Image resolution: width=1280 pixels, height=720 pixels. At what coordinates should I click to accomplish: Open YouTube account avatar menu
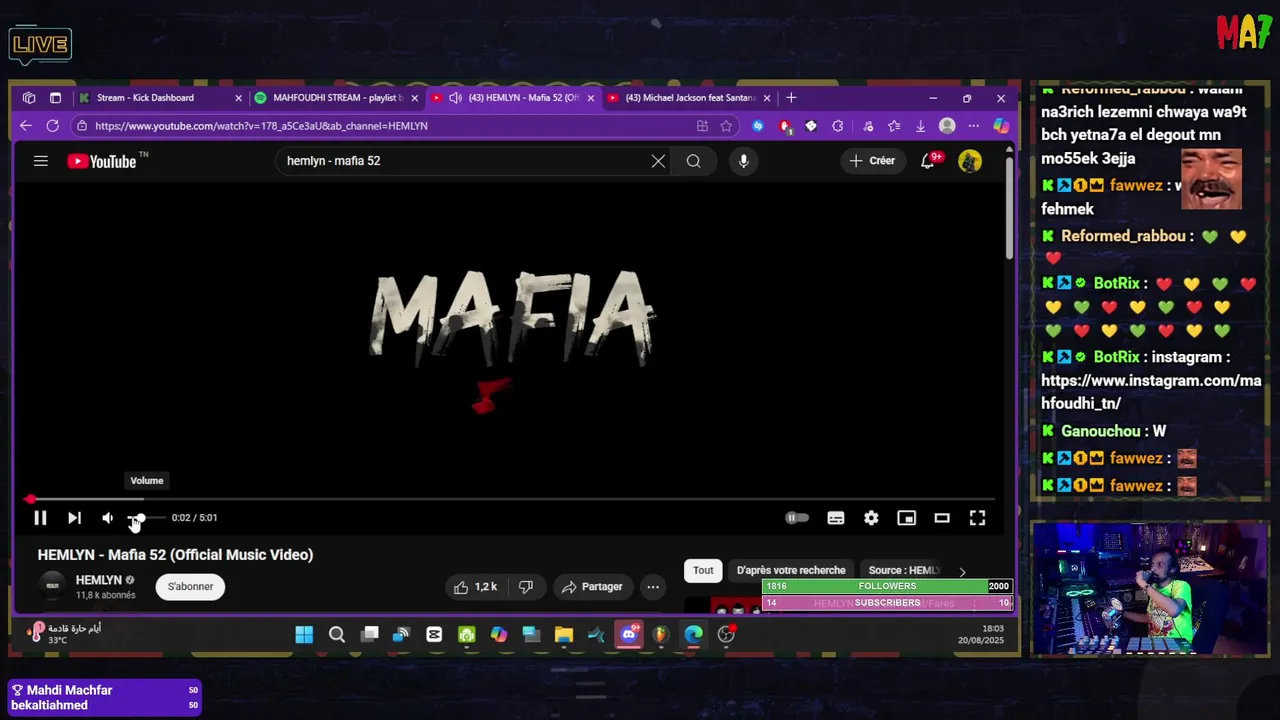point(970,161)
